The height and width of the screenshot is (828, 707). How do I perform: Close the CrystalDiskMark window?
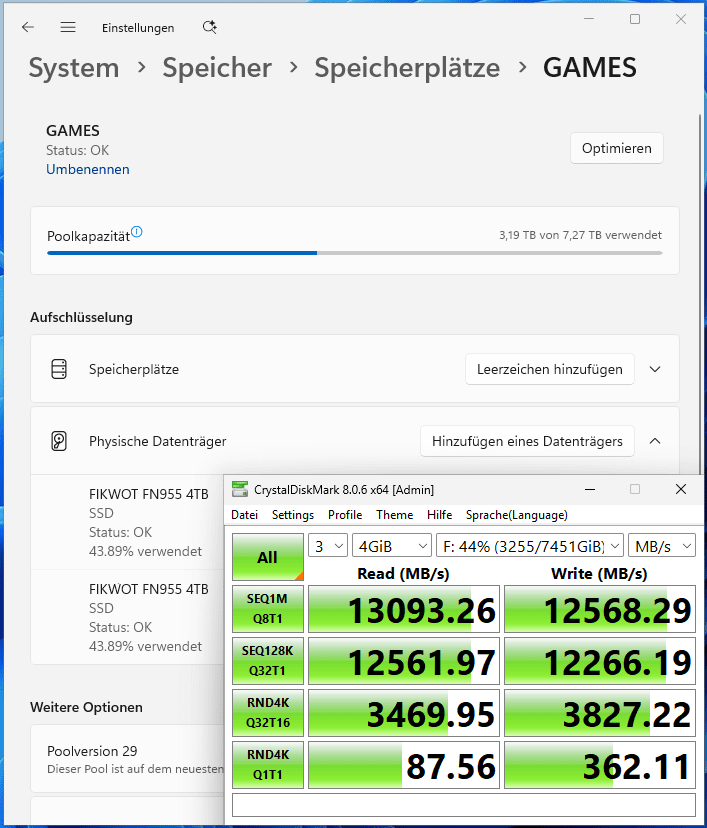point(681,490)
